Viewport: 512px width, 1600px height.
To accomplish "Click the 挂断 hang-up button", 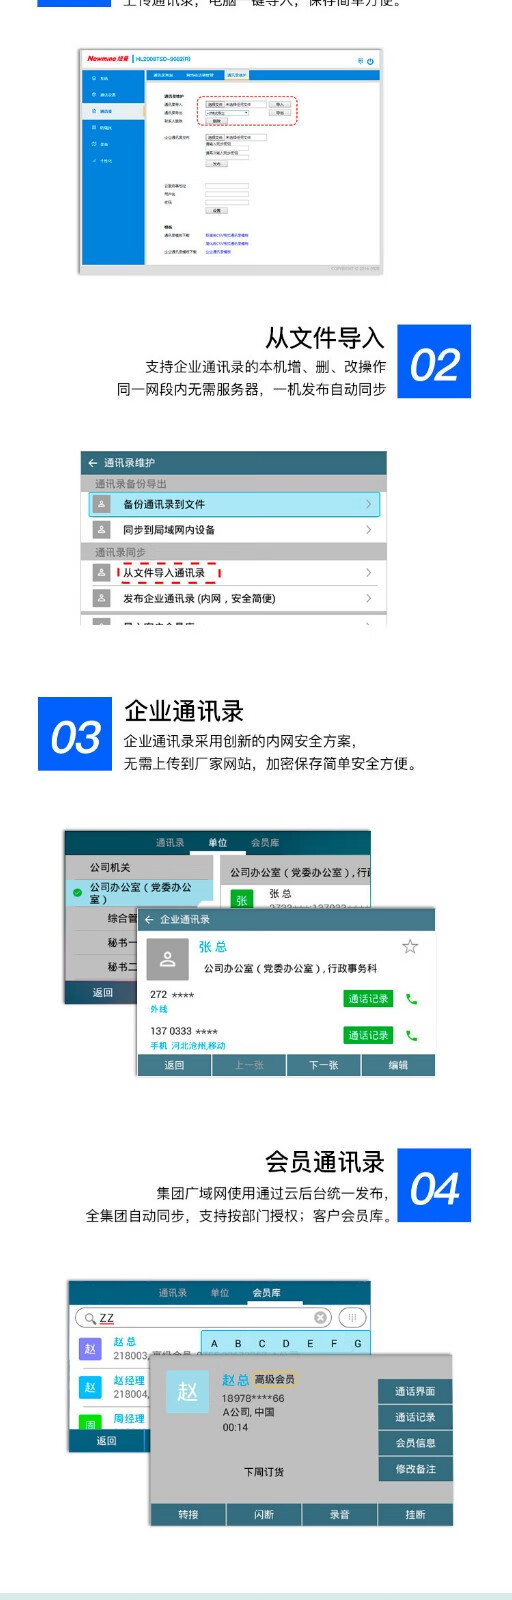I will coord(415,1515).
